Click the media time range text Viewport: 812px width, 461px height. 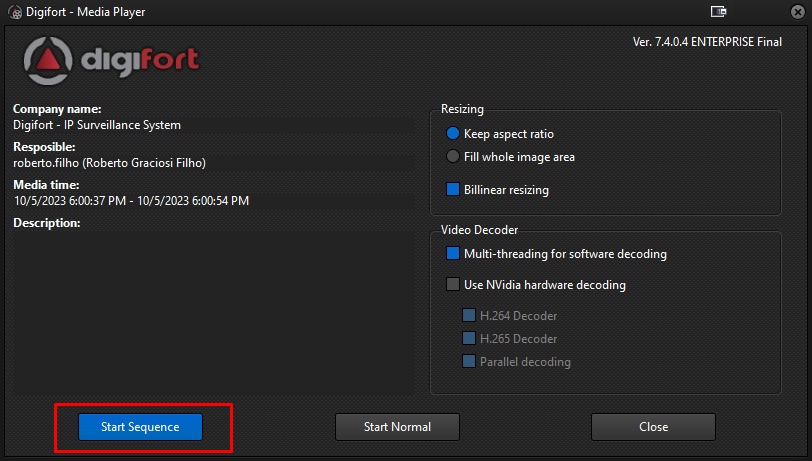(131, 201)
